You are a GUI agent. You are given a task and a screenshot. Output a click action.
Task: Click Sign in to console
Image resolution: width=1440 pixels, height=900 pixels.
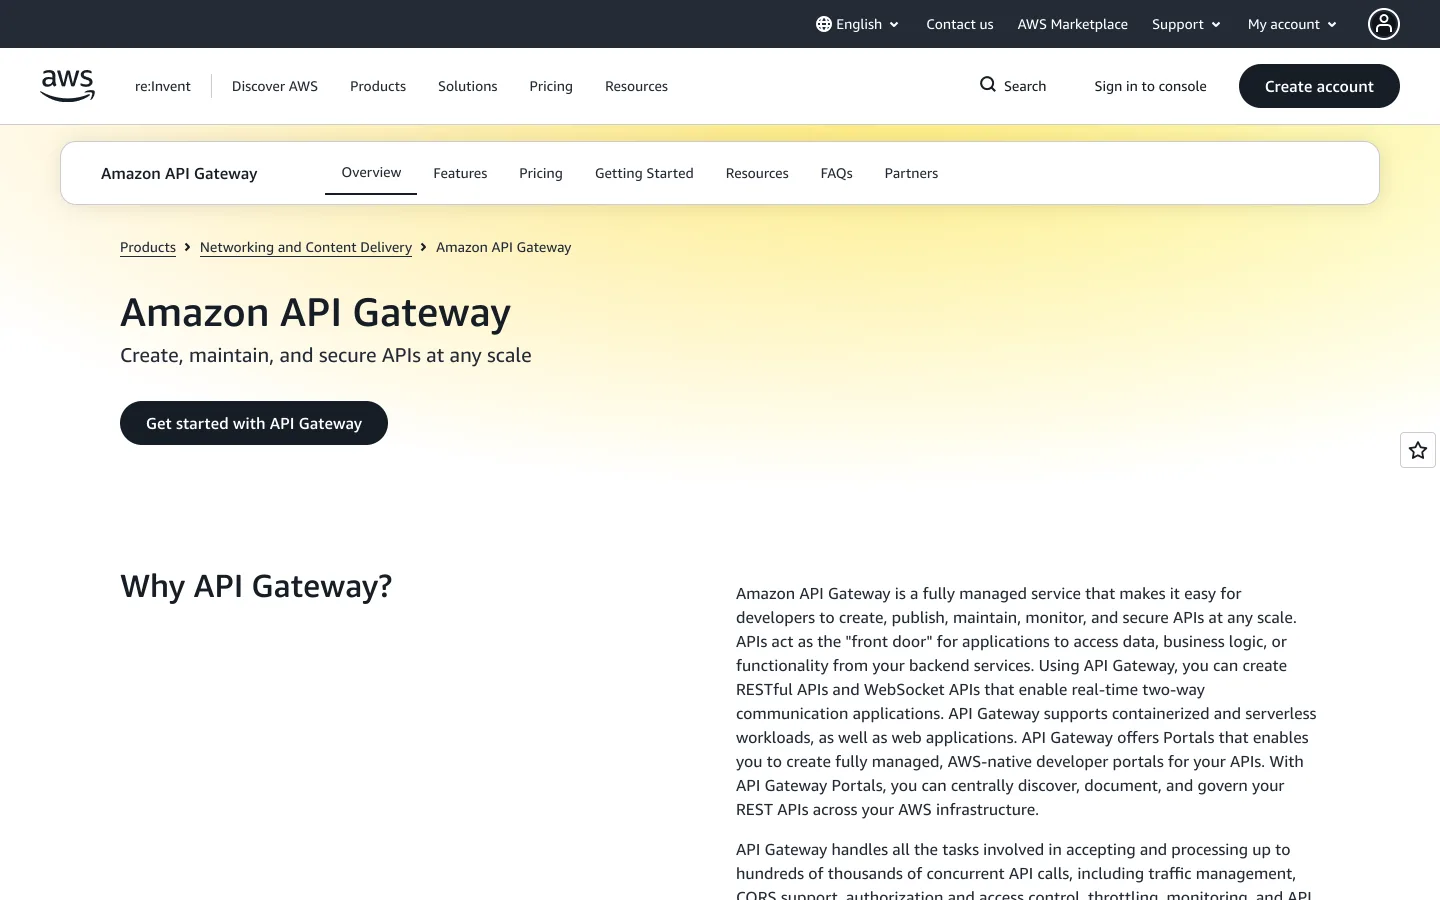point(1150,86)
